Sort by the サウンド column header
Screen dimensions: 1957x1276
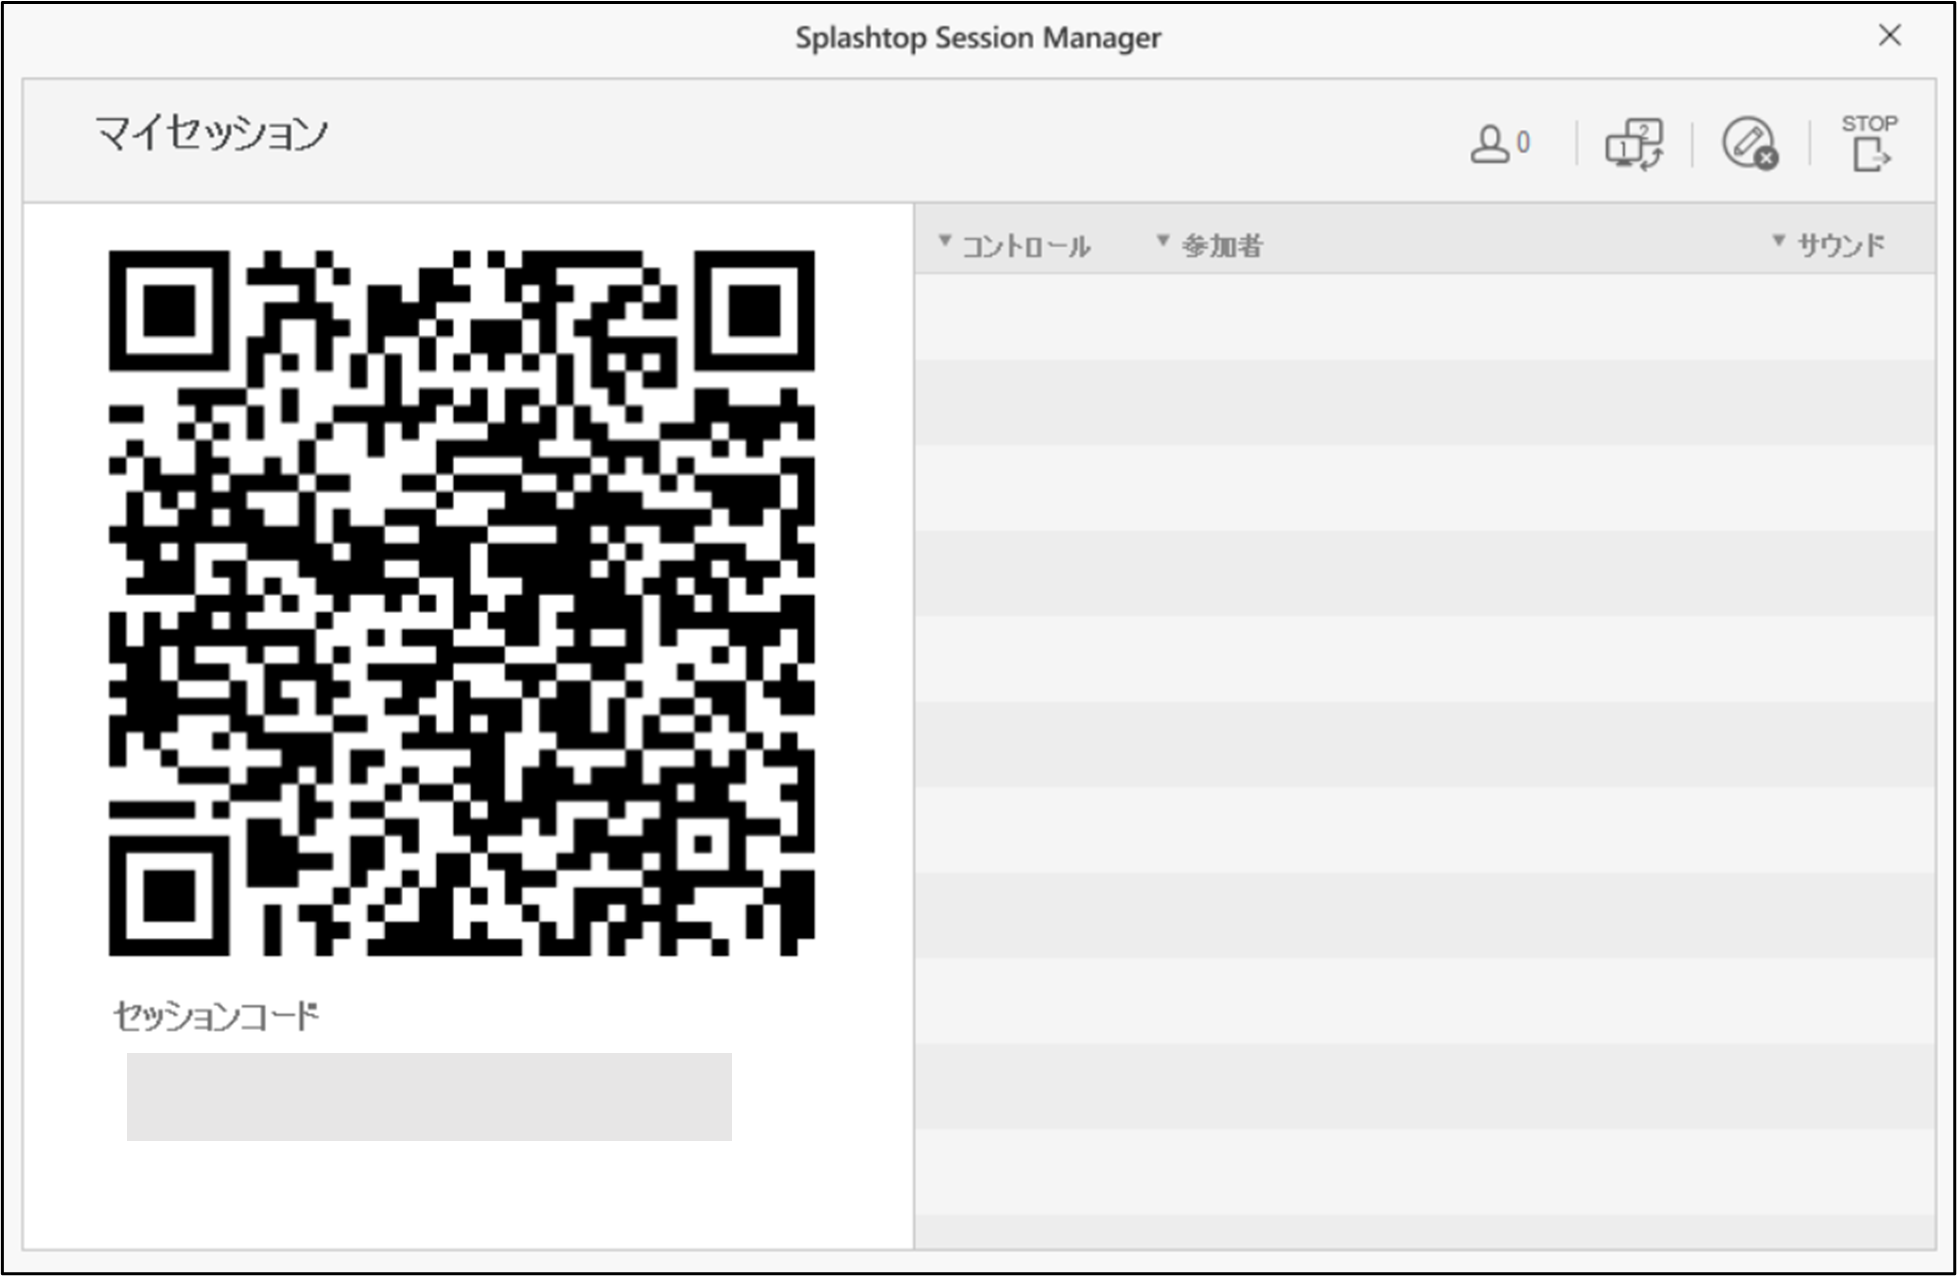pos(1829,244)
